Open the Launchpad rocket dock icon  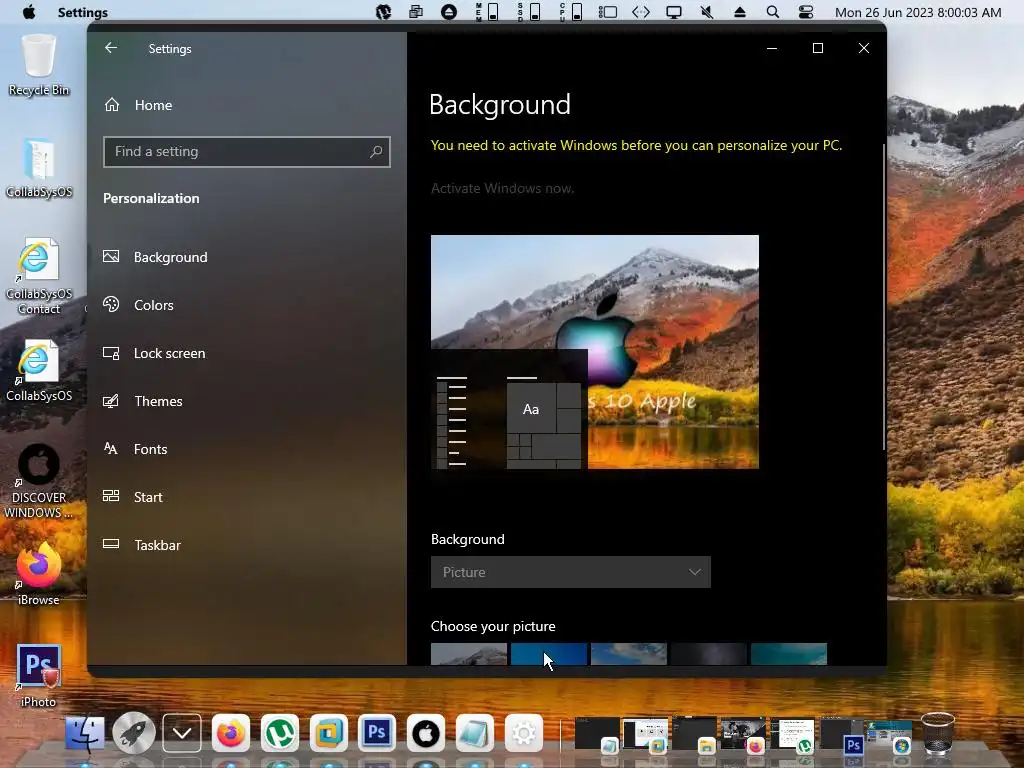tap(133, 733)
